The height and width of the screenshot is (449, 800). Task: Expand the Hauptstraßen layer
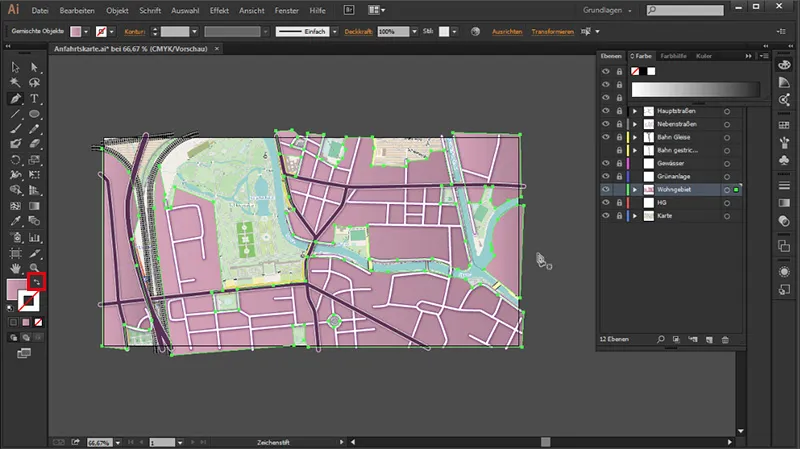coord(635,111)
